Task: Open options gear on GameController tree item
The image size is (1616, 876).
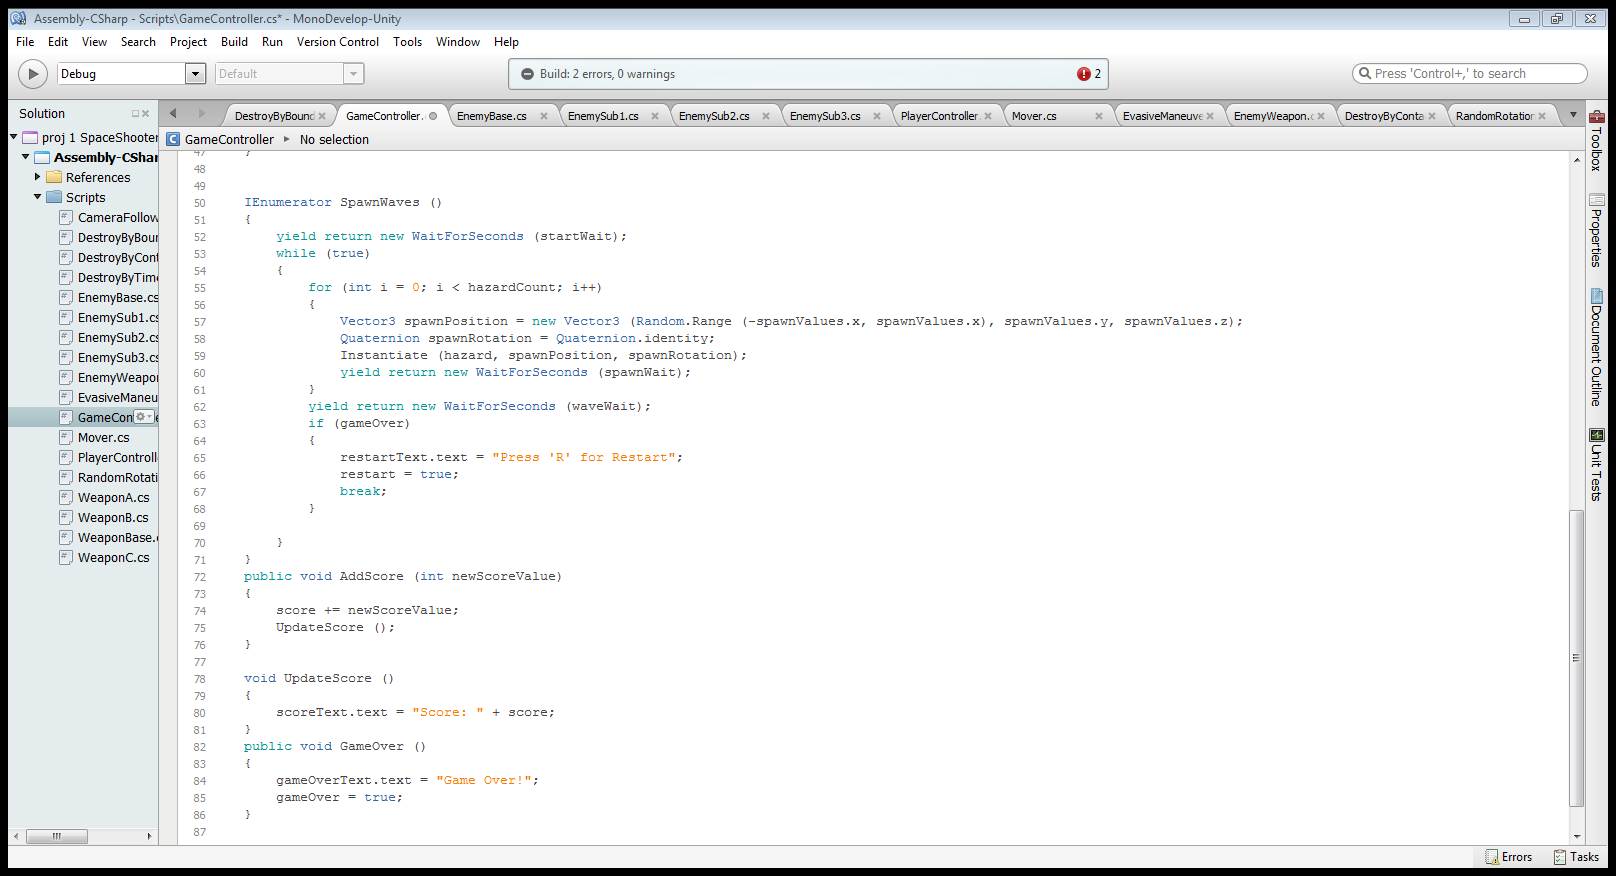Action: pyautogui.click(x=144, y=417)
